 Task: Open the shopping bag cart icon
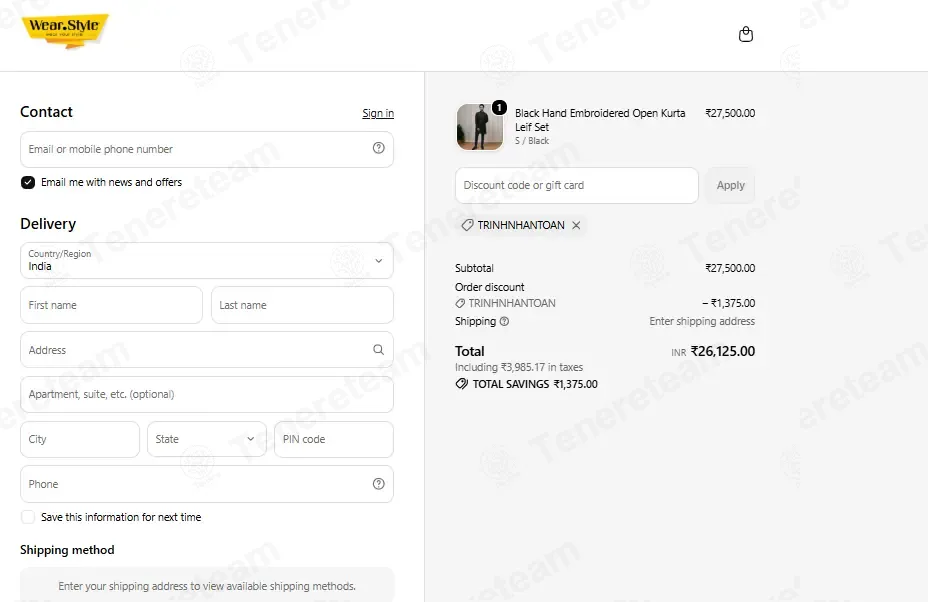pos(746,34)
